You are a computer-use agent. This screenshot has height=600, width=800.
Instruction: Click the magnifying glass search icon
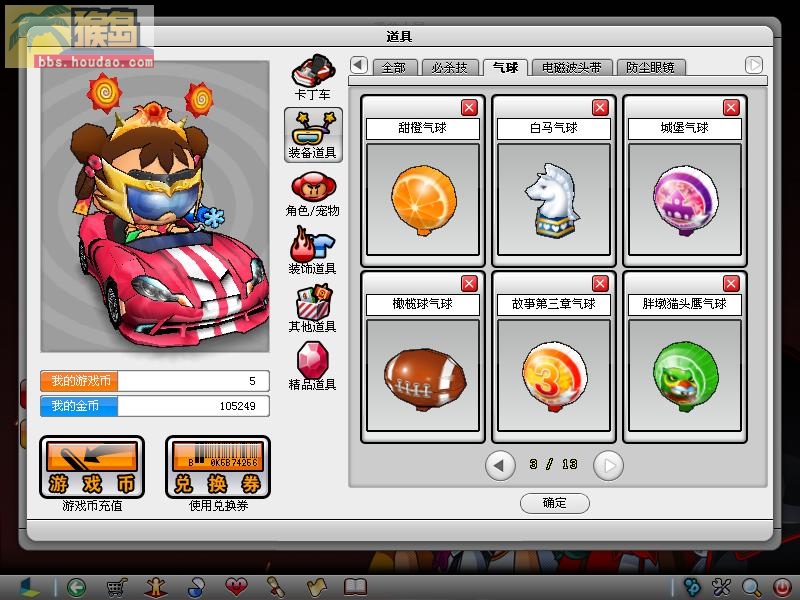[x=752, y=587]
